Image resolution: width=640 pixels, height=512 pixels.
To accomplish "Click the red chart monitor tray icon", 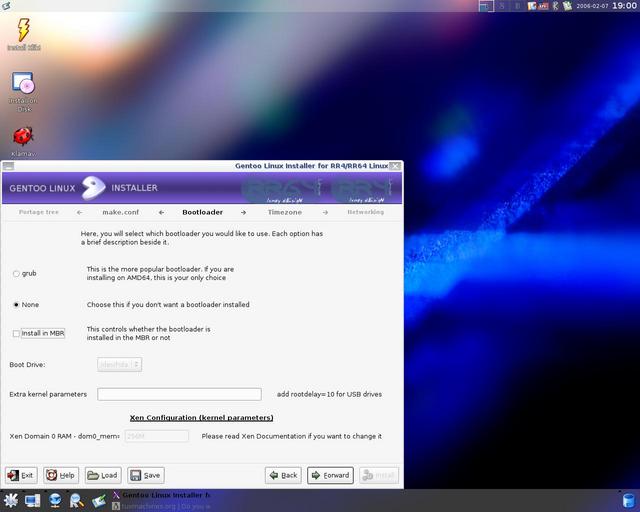I will (x=543, y=6).
